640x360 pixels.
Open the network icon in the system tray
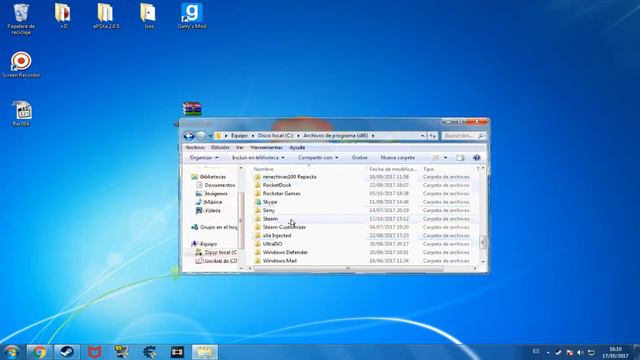coord(591,352)
